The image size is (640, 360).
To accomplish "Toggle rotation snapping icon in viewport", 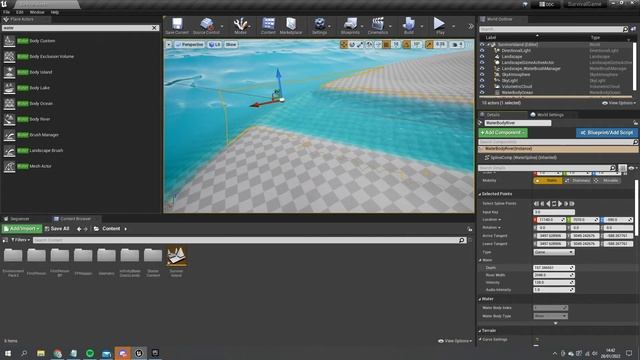I will 407,44.
